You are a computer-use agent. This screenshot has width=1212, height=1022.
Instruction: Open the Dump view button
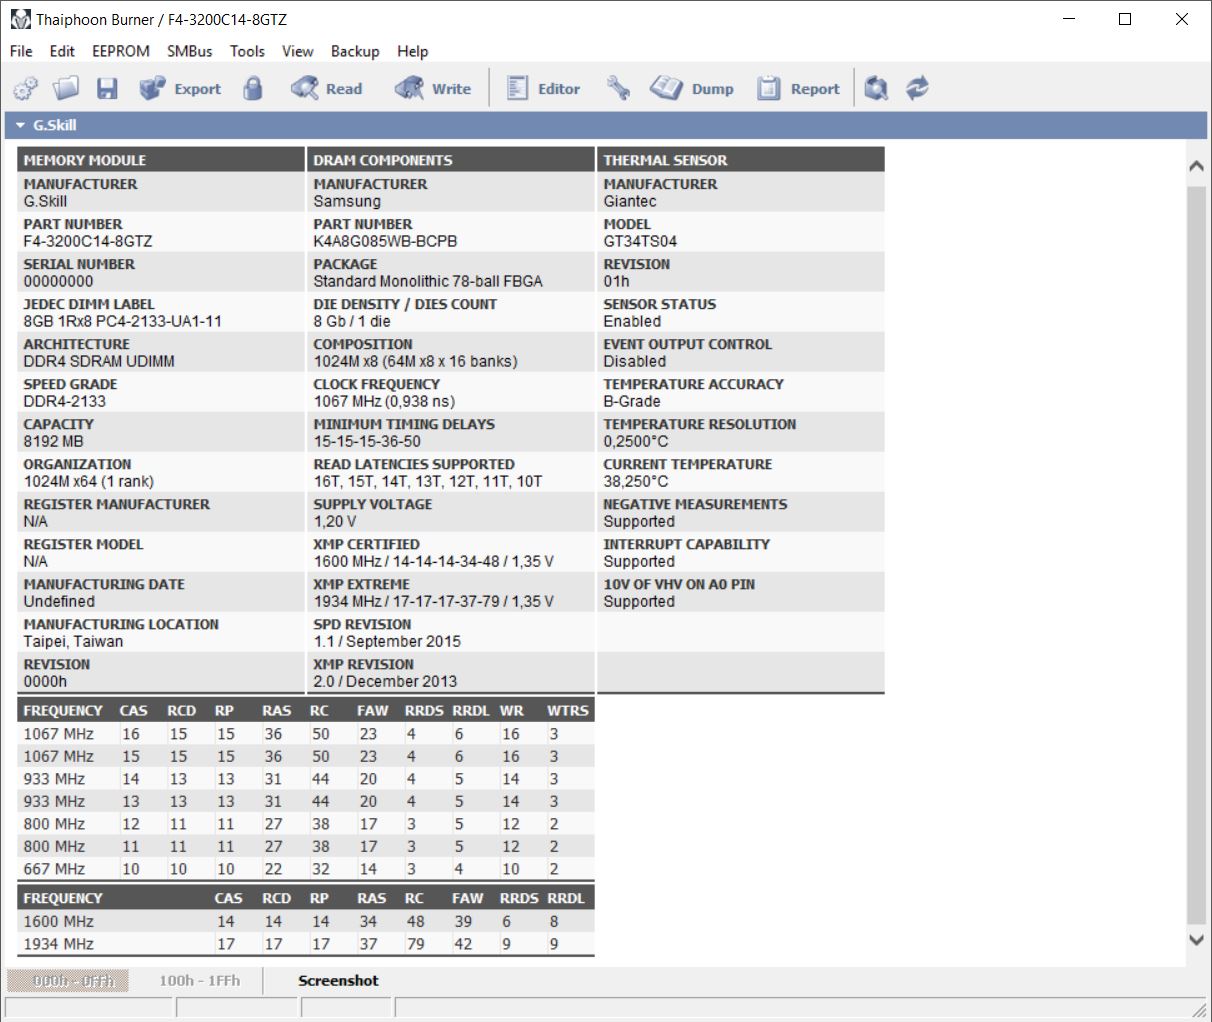[x=692, y=89]
